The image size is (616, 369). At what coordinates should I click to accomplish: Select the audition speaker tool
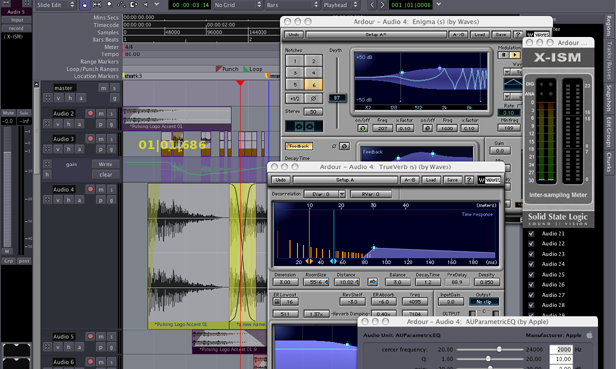146,5
